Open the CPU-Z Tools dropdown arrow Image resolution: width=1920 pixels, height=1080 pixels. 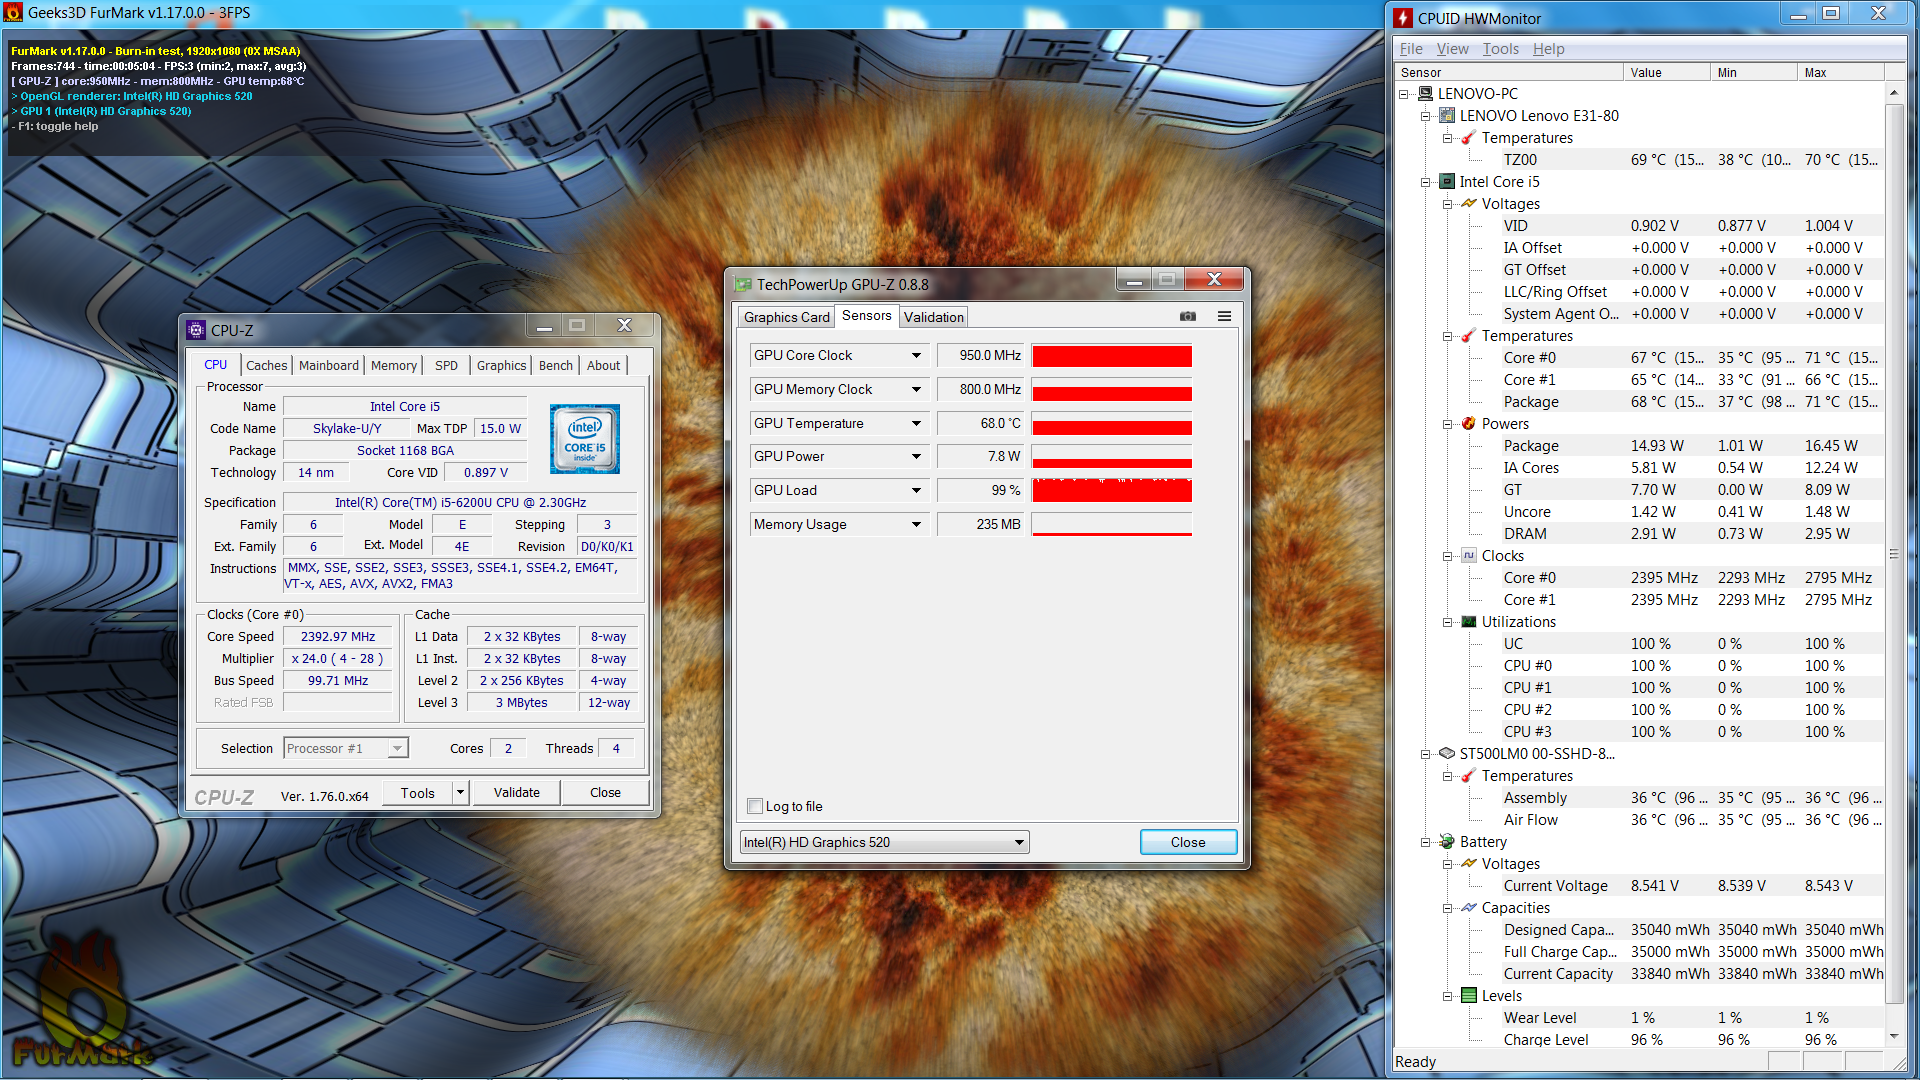[460, 792]
